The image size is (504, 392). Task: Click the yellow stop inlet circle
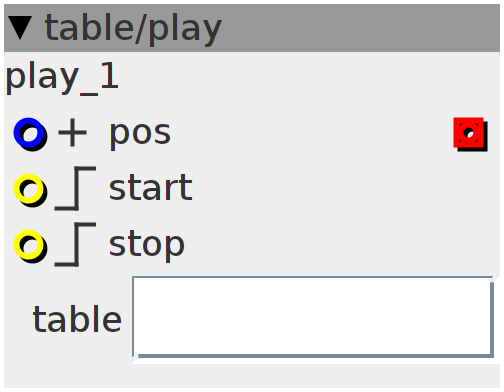coord(30,245)
